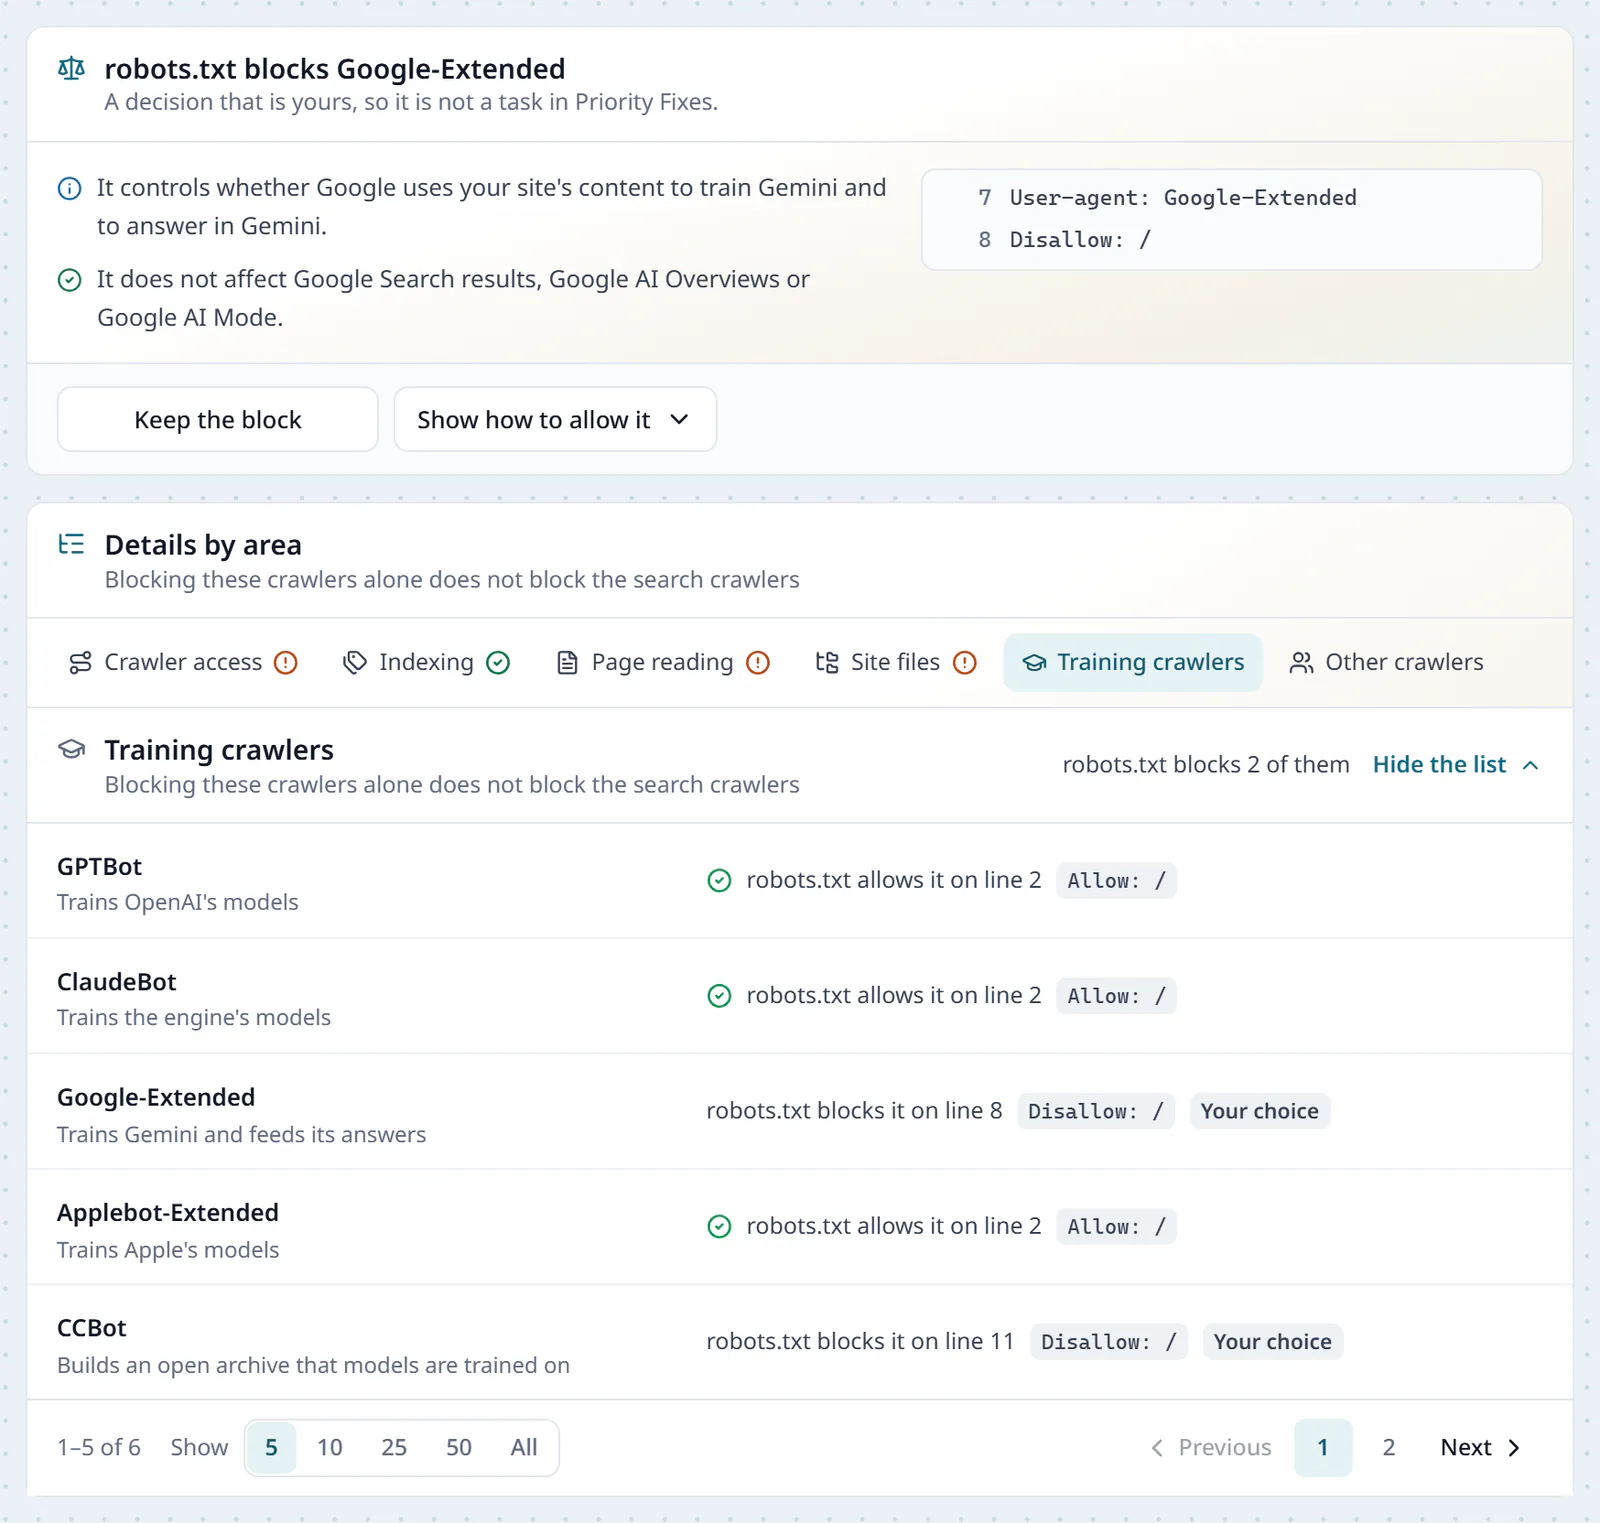Click the 1–5 of 6 count text
The height and width of the screenshot is (1523, 1600).
point(99,1448)
